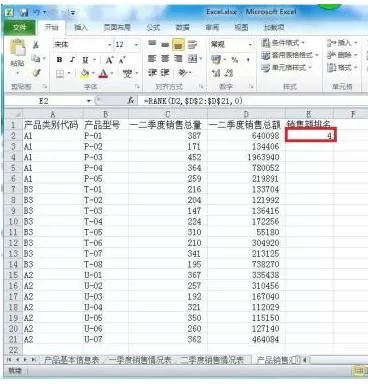Screen dimensions: 368x384
Task: Switch to the Formulas (公式) ribbon tab
Action: (153, 27)
